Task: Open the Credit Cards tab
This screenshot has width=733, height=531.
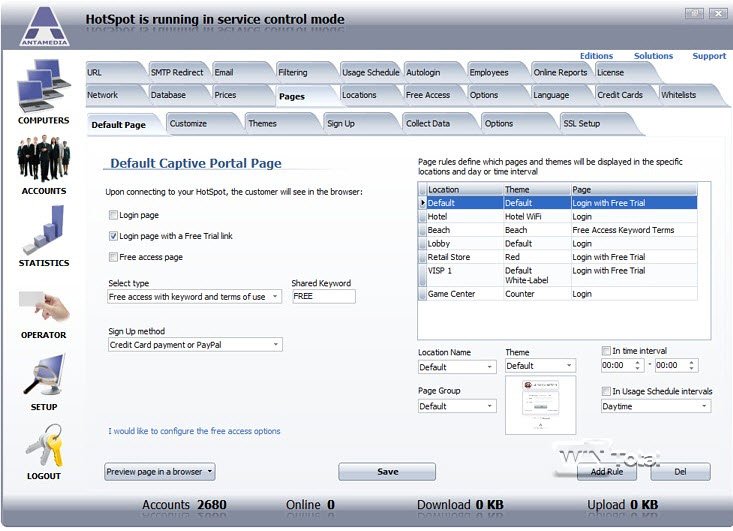Action: [x=620, y=95]
